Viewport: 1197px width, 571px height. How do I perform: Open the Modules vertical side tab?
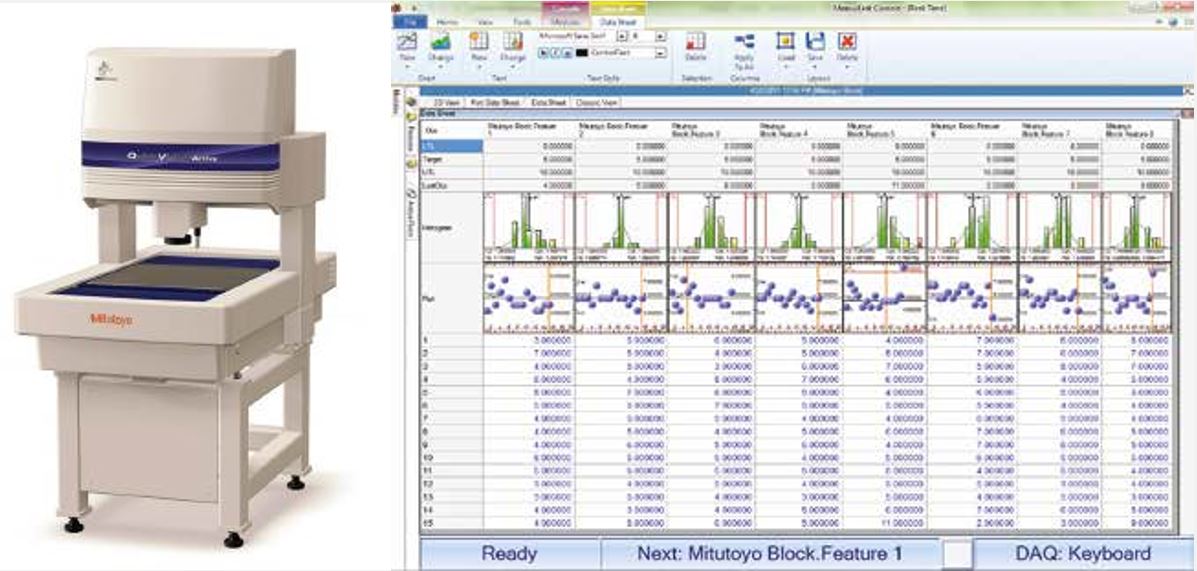point(397,101)
